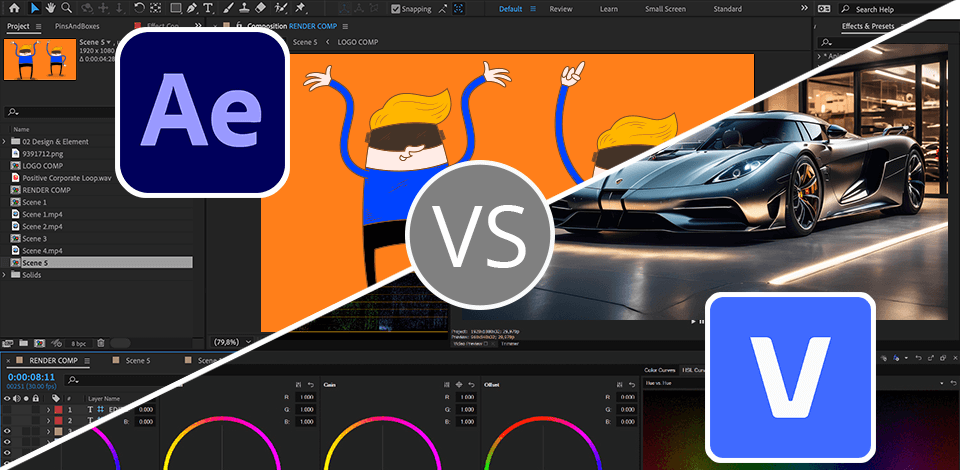Select the Selection arrow tool

pyautogui.click(x=35, y=8)
